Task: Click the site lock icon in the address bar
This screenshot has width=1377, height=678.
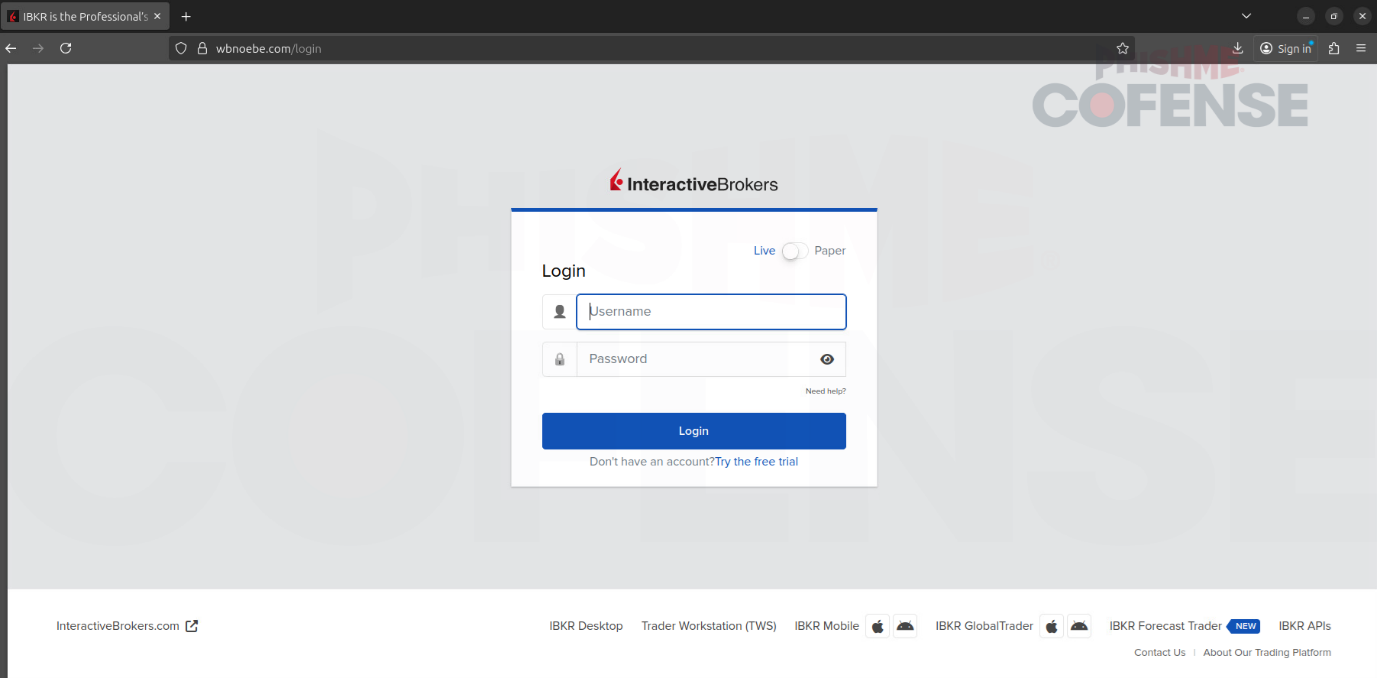Action: click(202, 48)
